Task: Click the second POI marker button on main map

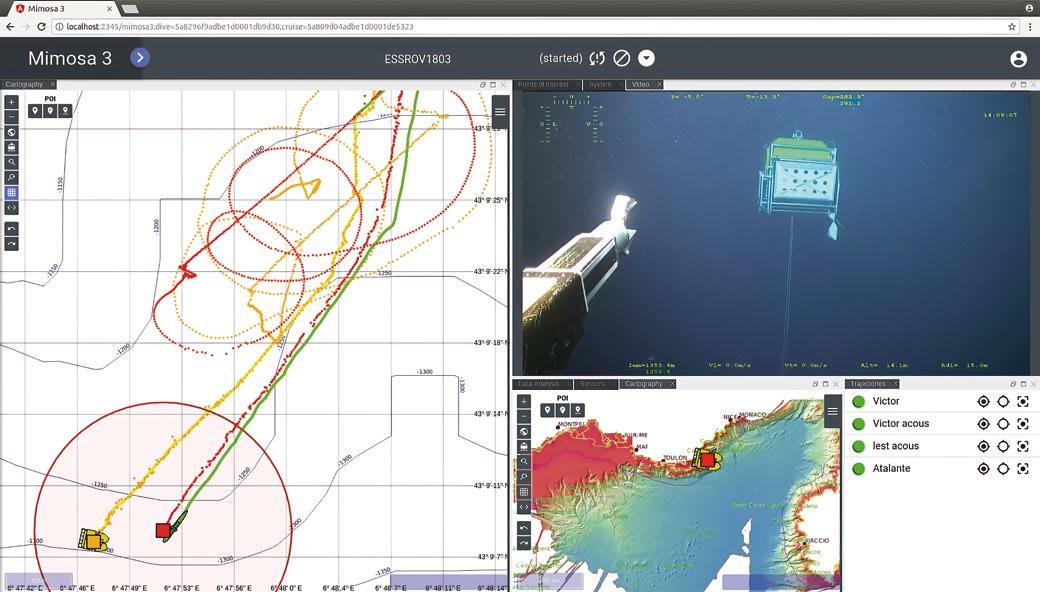Action: click(x=50, y=111)
